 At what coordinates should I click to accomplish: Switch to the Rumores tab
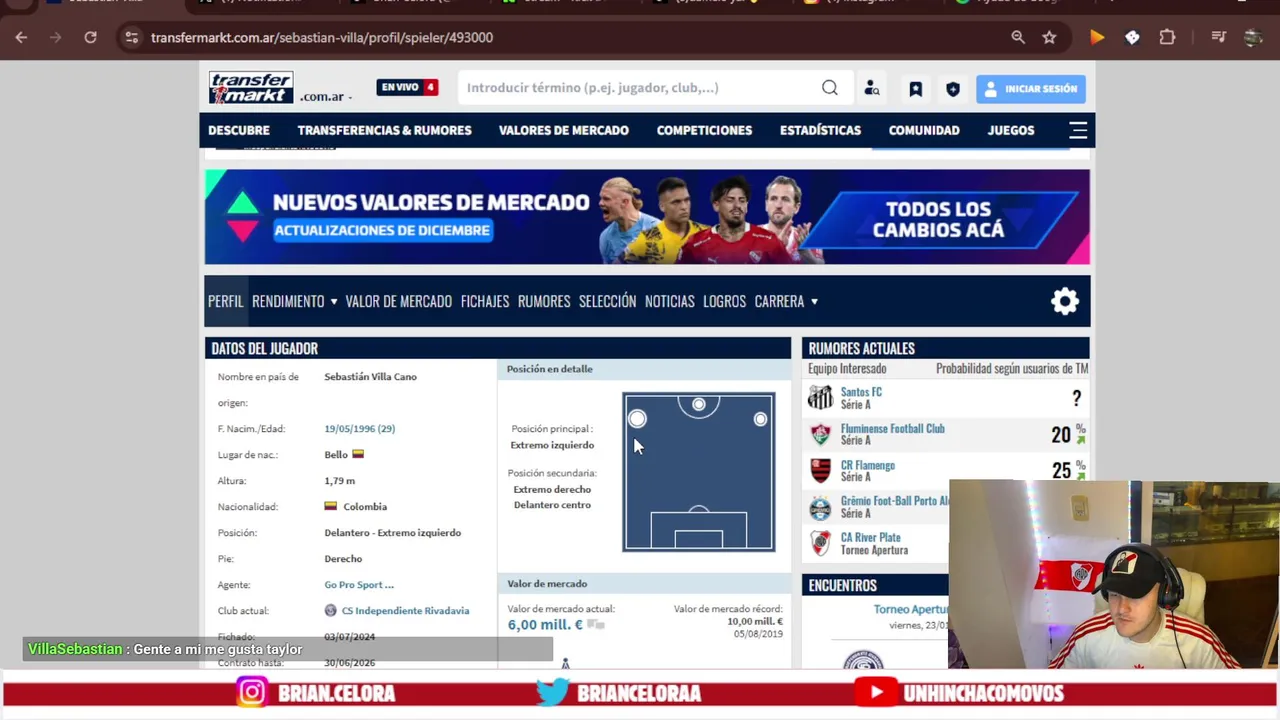(x=544, y=301)
